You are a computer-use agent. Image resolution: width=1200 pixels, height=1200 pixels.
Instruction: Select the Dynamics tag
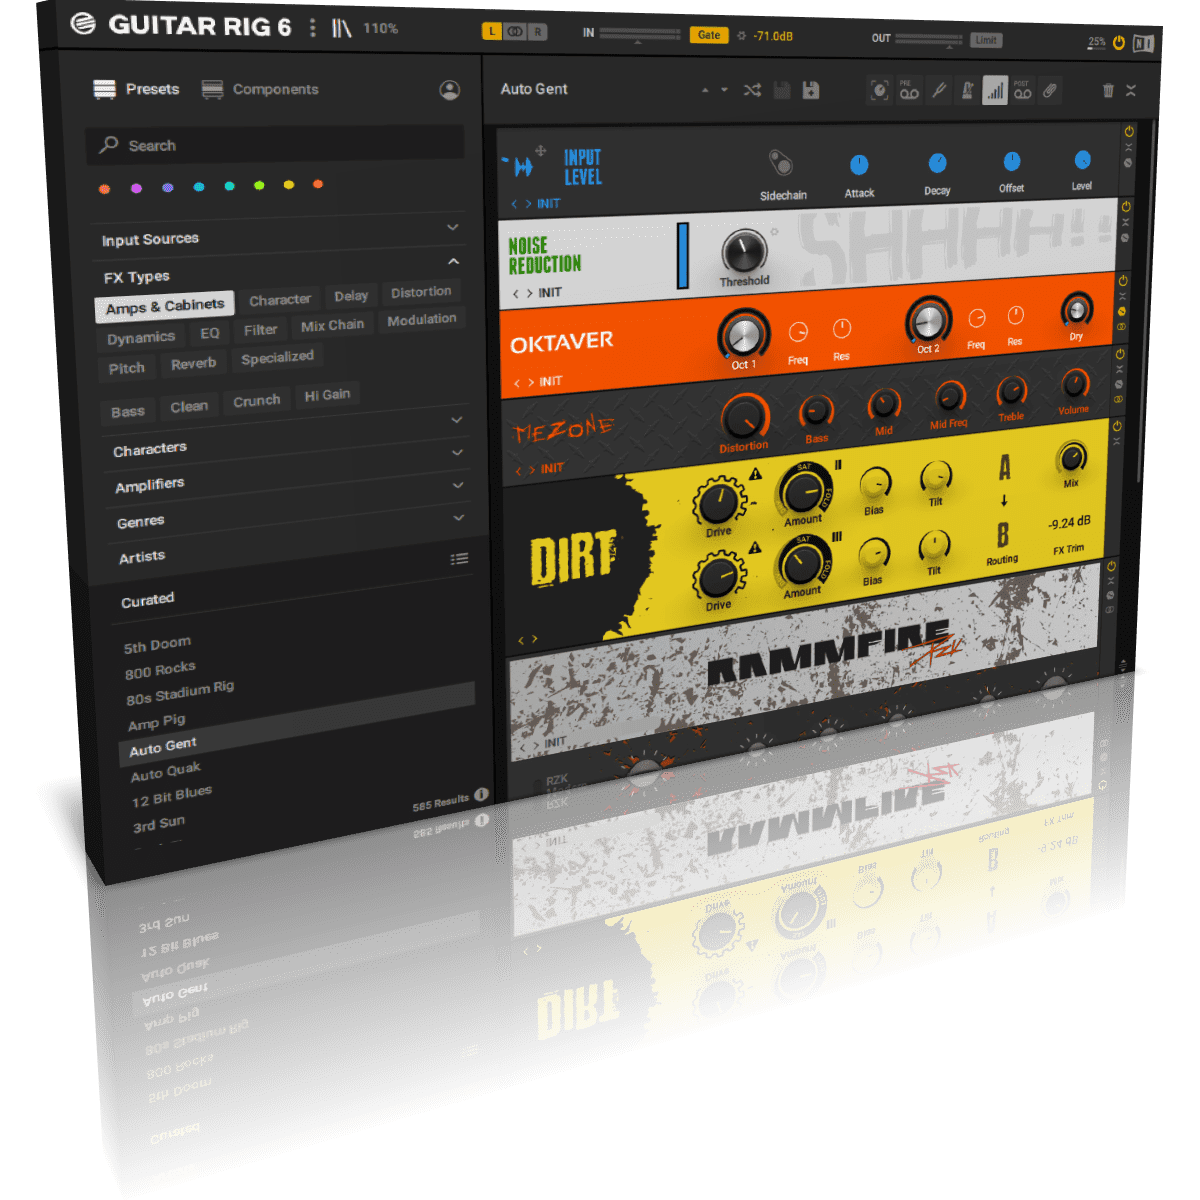pos(141,338)
